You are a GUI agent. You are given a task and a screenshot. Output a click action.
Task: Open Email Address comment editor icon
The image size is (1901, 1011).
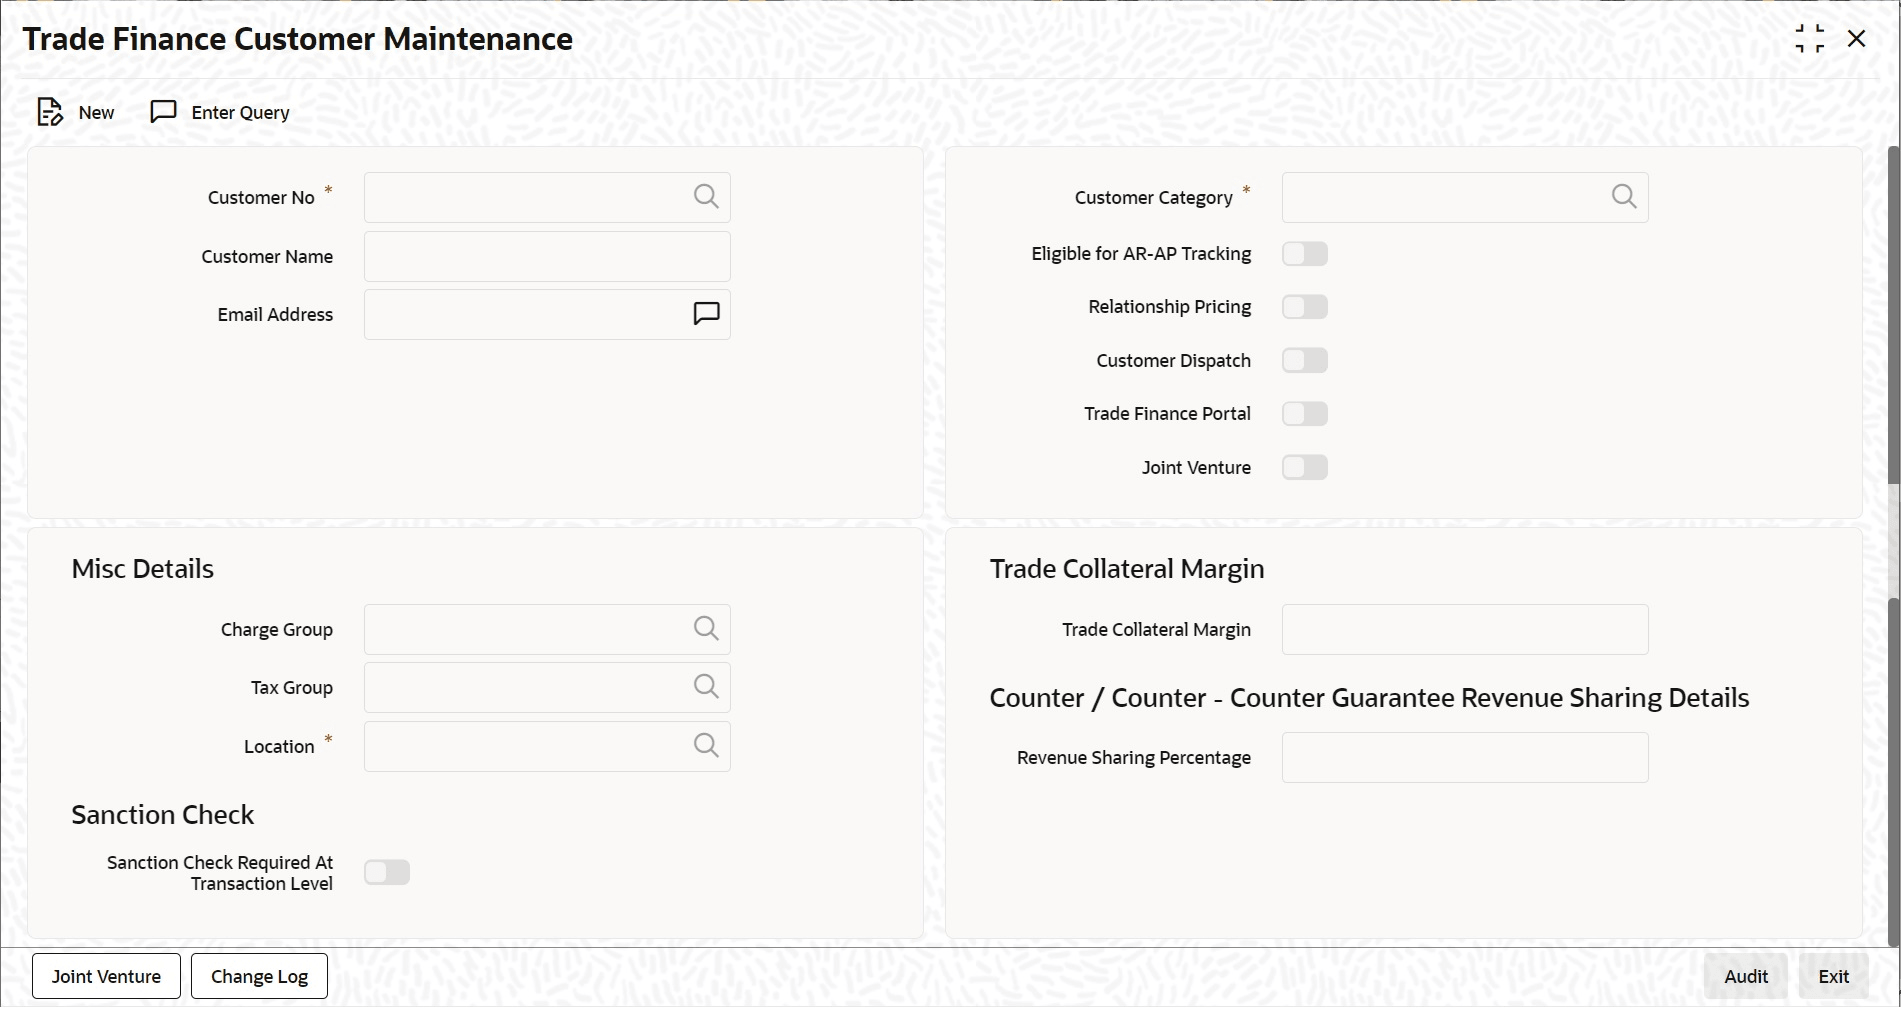[x=706, y=314]
